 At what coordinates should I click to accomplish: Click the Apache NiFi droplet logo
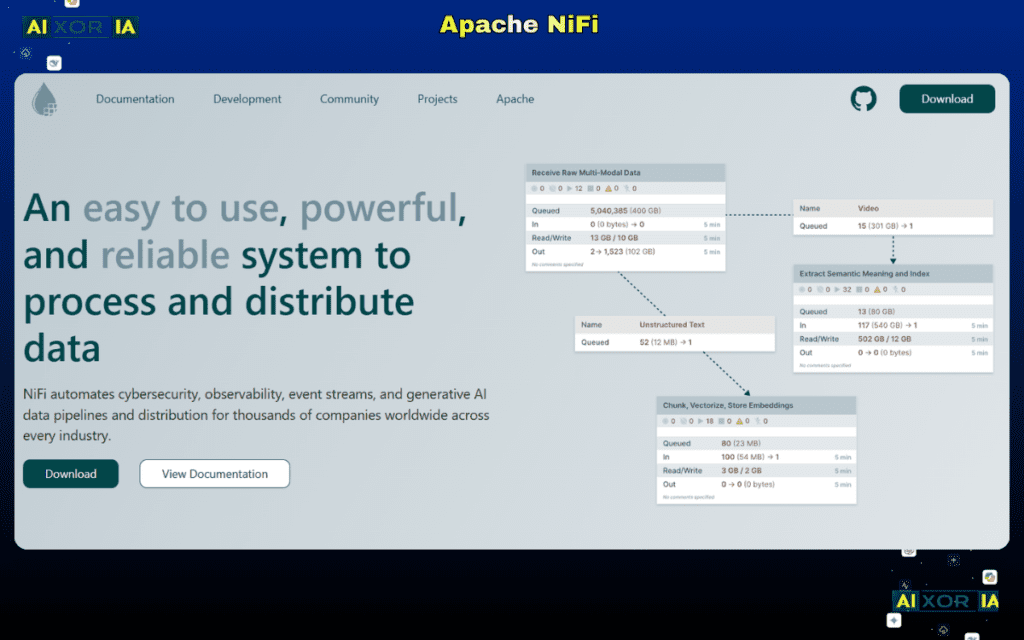[x=44, y=99]
